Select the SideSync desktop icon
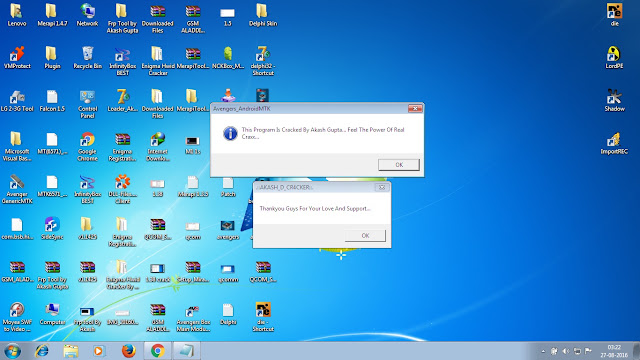The image size is (640, 360). [52, 229]
